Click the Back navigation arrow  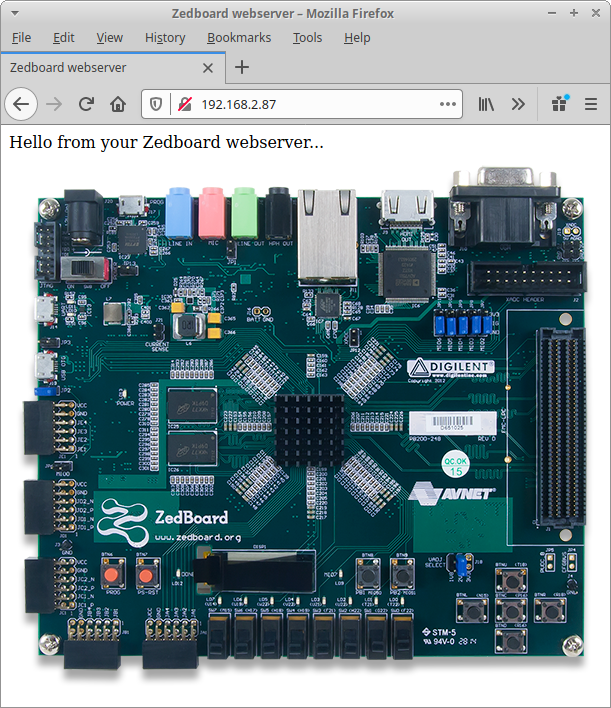(x=21, y=104)
